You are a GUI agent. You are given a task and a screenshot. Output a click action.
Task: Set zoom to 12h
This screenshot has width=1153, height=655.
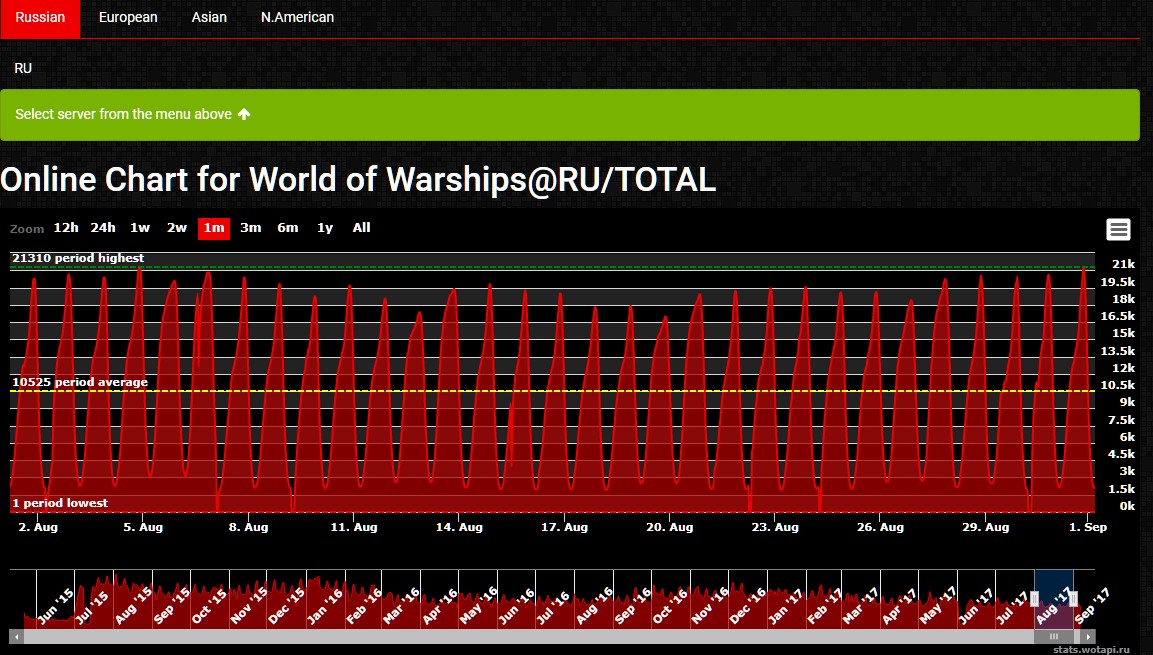point(66,228)
